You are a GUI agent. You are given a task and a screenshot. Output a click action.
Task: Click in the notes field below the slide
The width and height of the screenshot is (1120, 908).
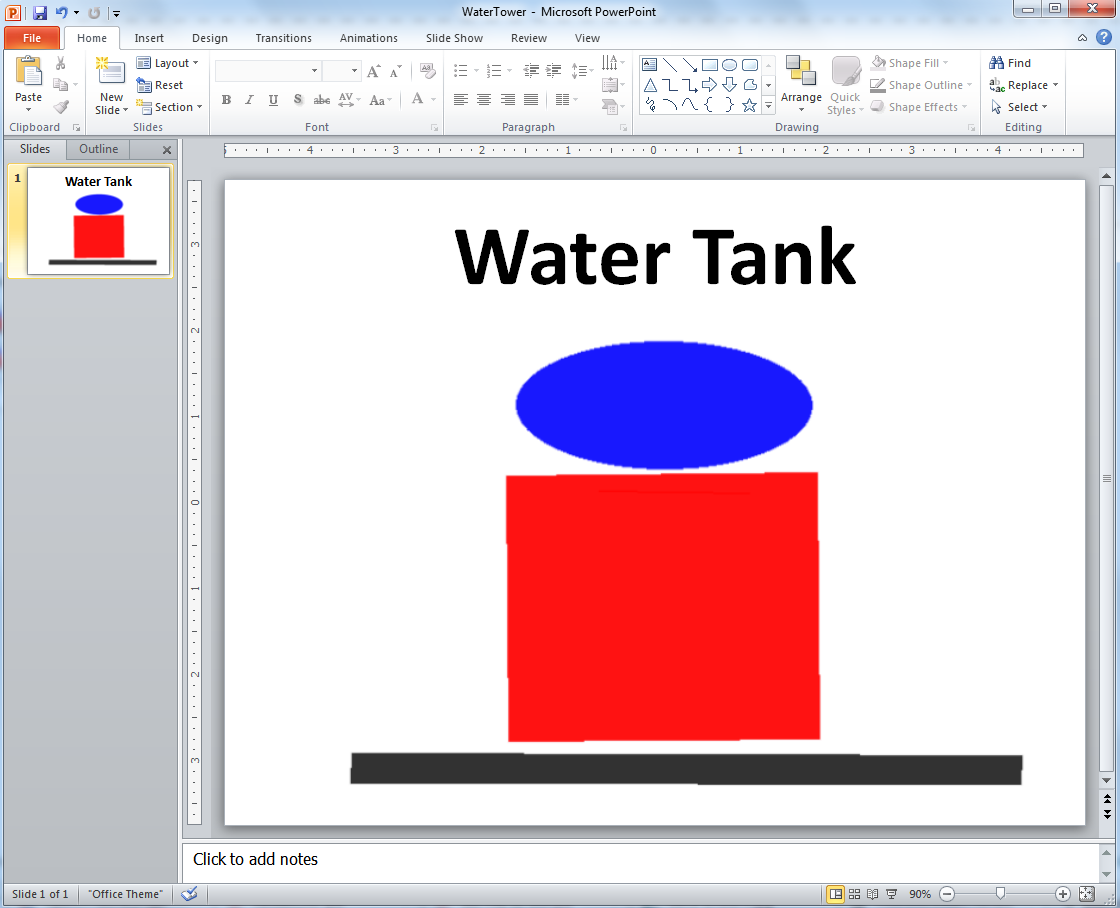point(640,860)
